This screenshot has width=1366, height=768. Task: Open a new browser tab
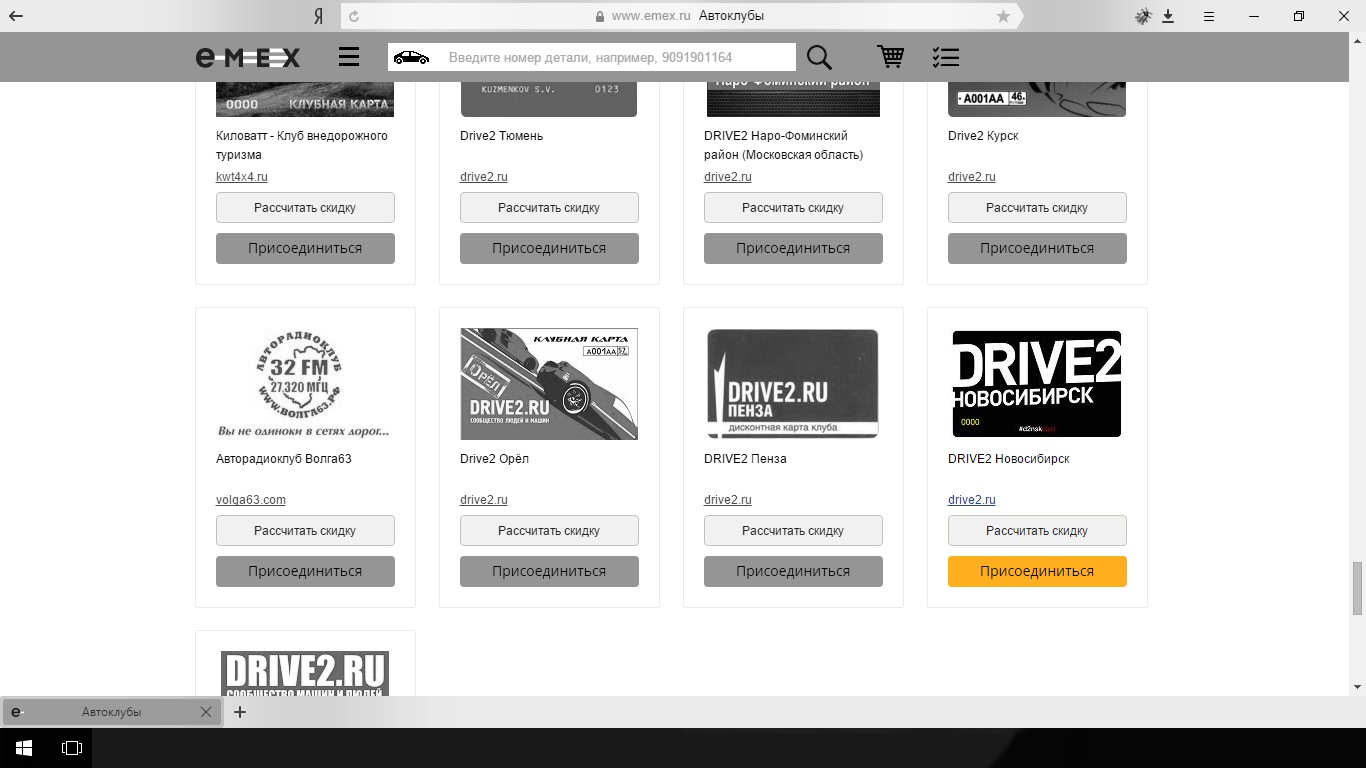(x=240, y=712)
